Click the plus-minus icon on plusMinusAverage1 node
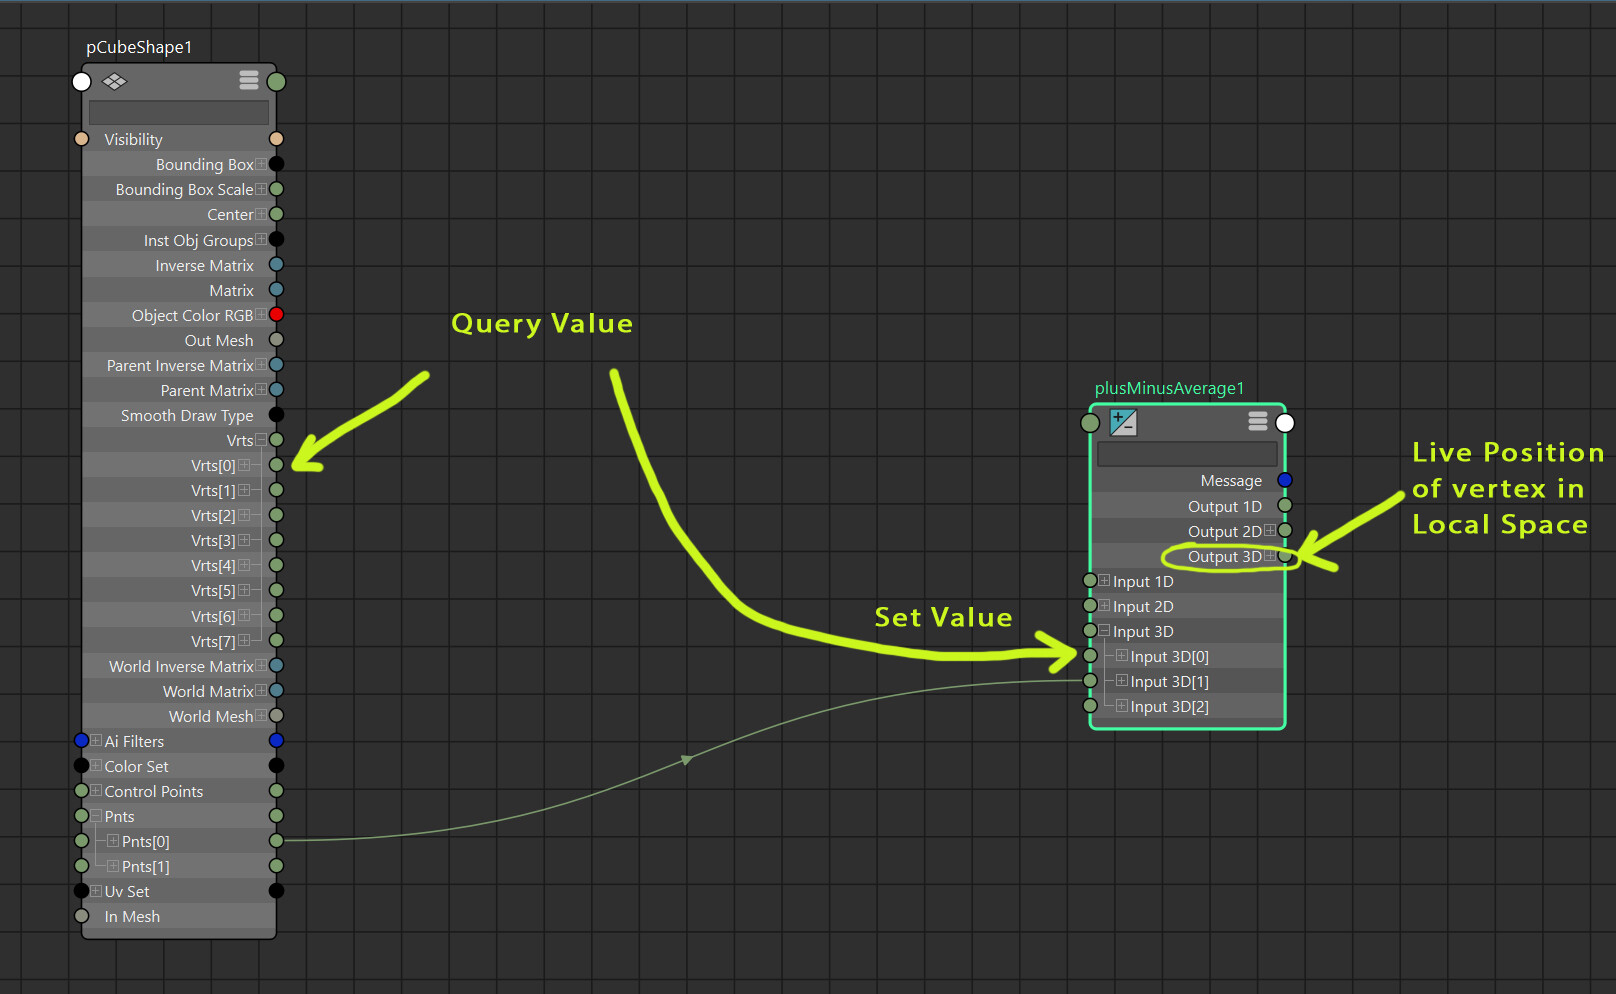The width and height of the screenshot is (1616, 994). (1123, 423)
